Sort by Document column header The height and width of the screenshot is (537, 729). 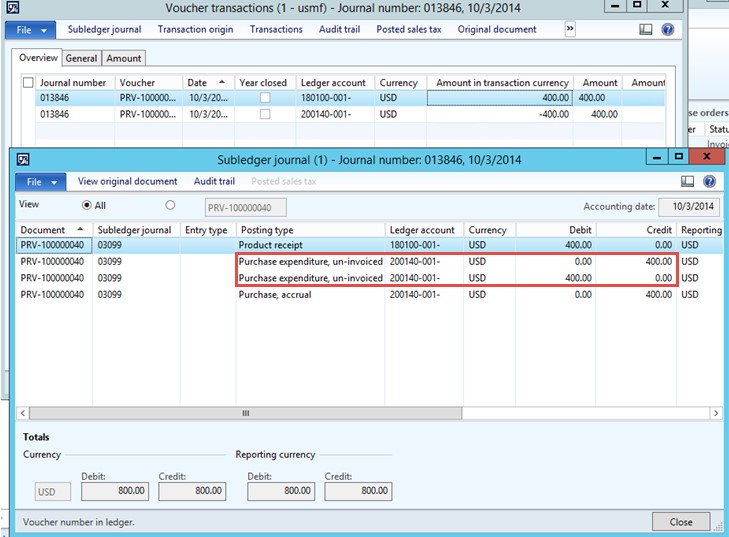tap(54, 230)
